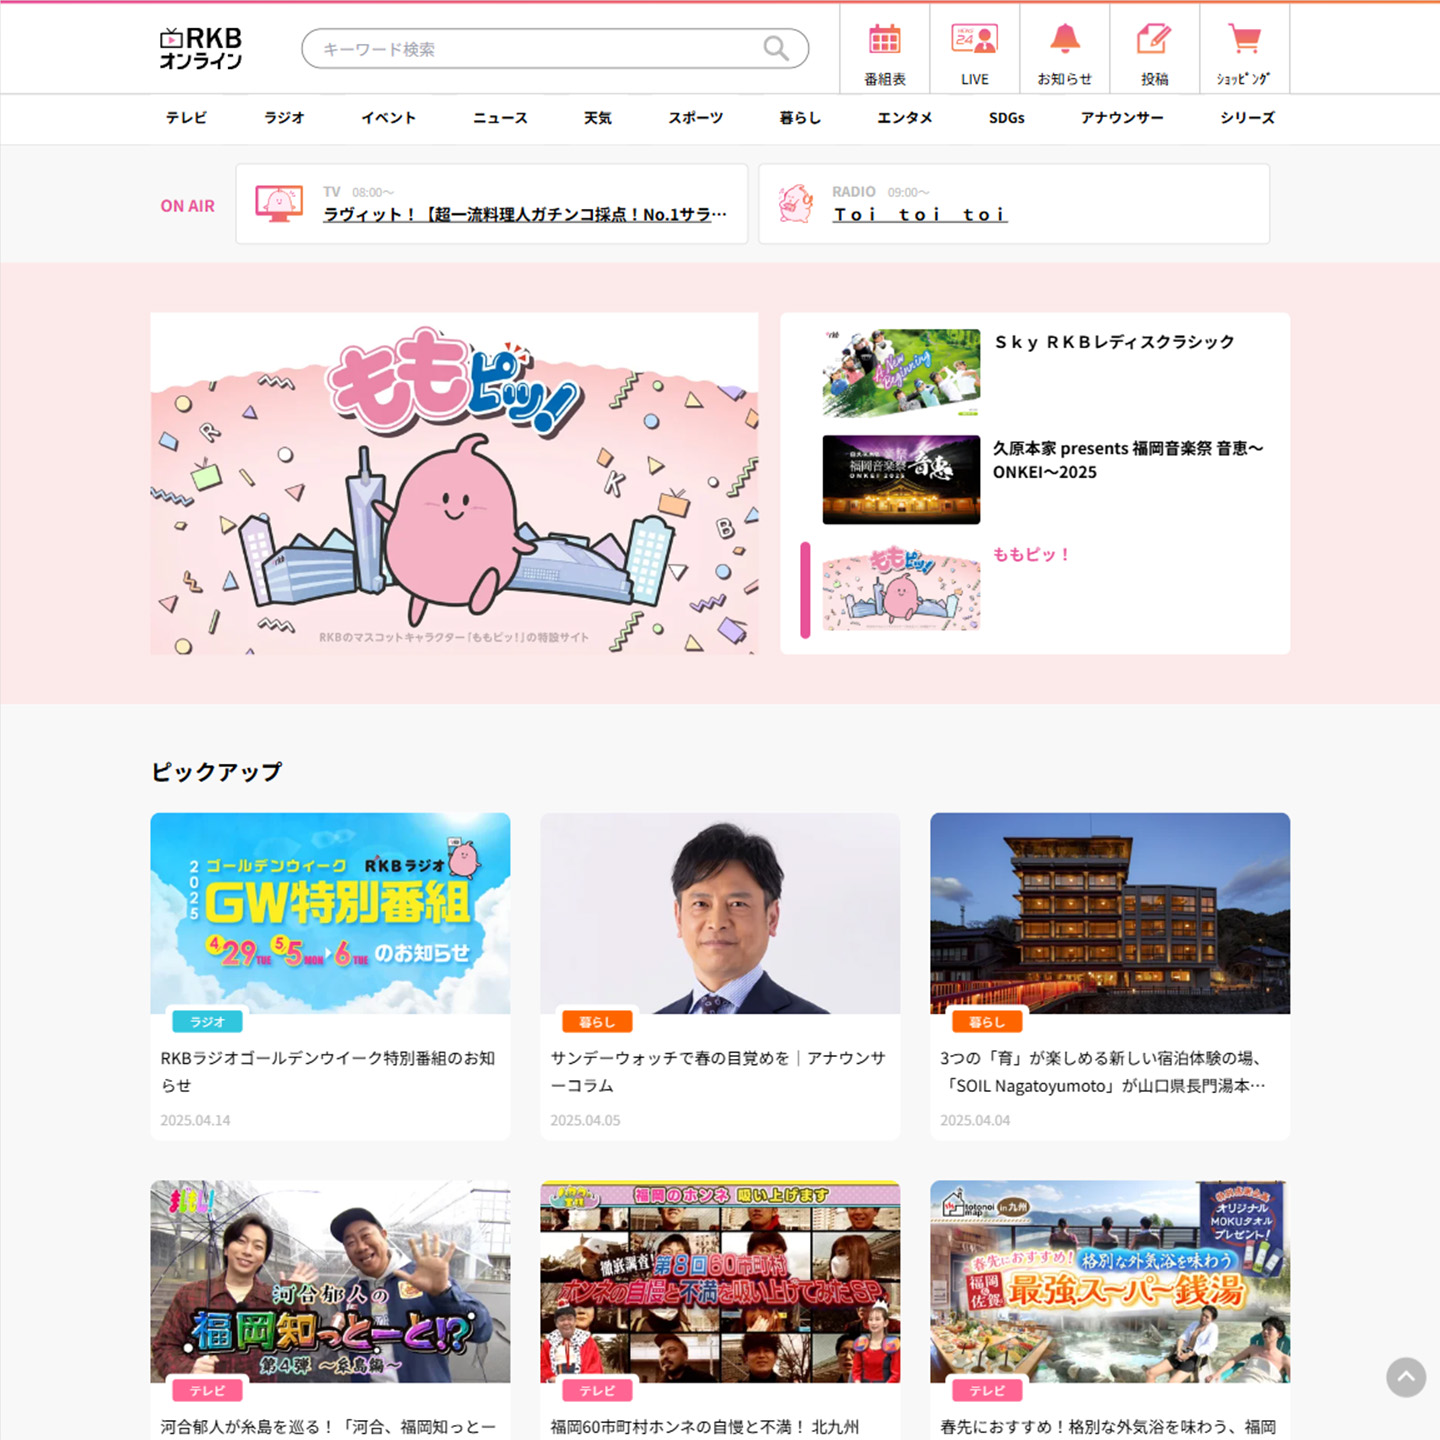Click the 最強スーパー銭湯 card image

point(1110,1282)
